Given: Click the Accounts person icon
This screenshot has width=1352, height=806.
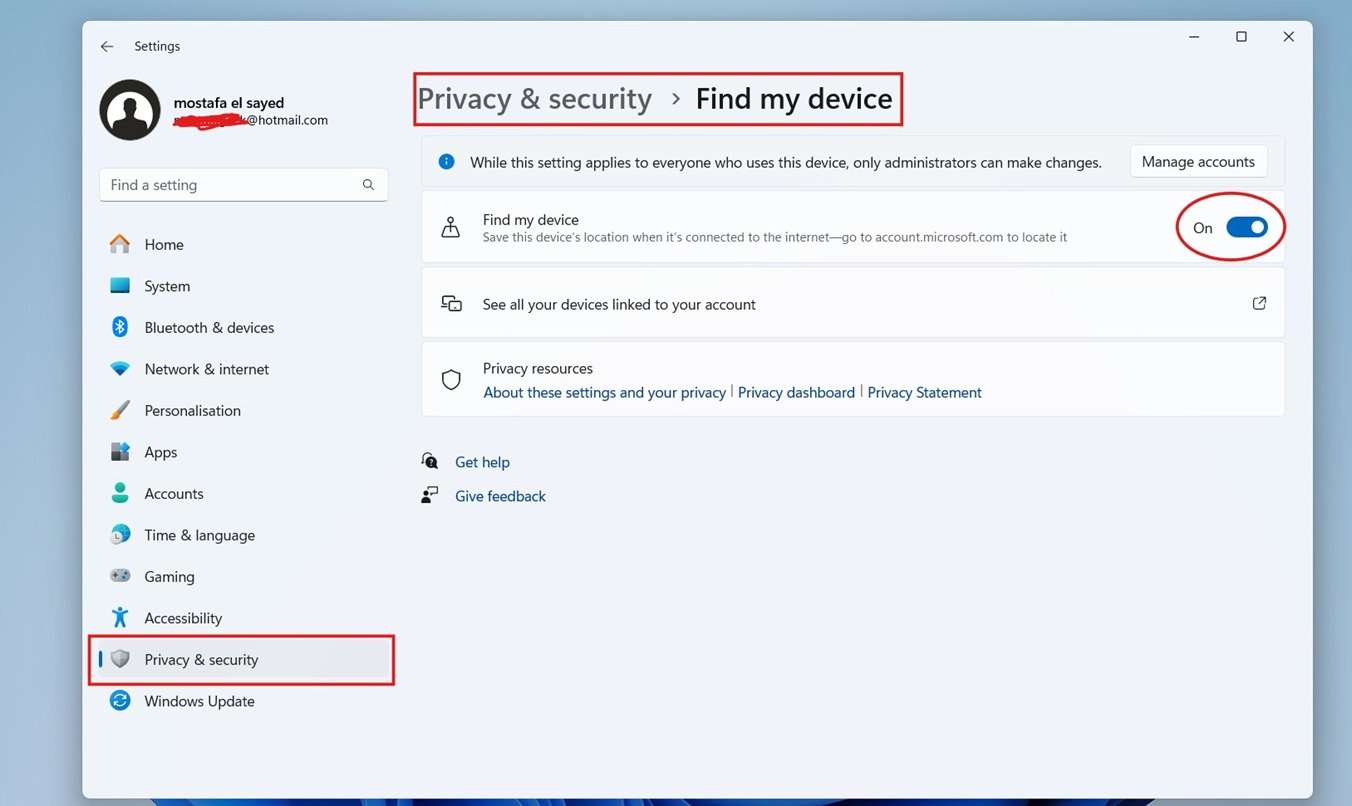Looking at the screenshot, I should click(x=120, y=493).
